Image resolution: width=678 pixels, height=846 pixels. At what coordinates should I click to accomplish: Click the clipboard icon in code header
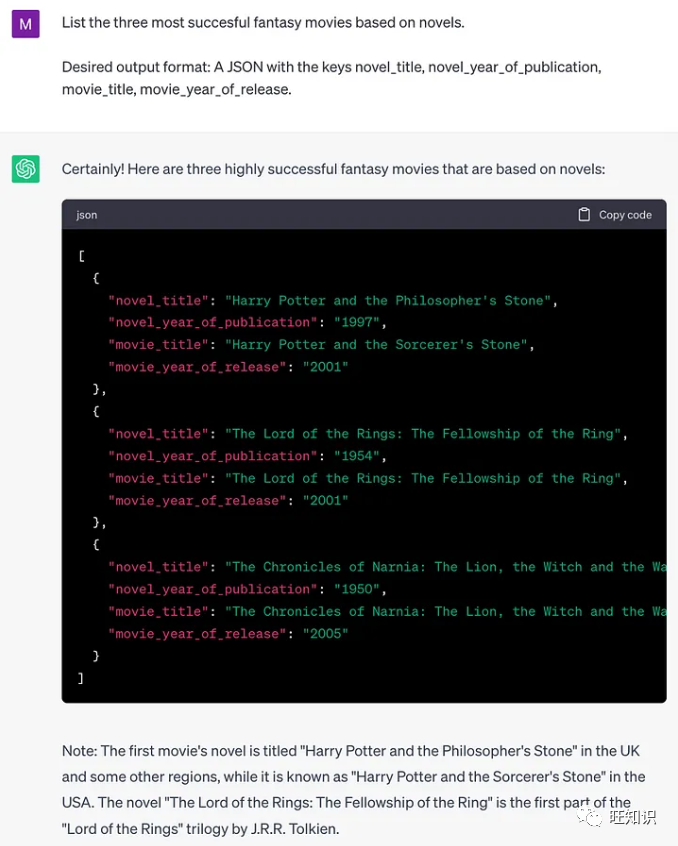[x=584, y=215]
